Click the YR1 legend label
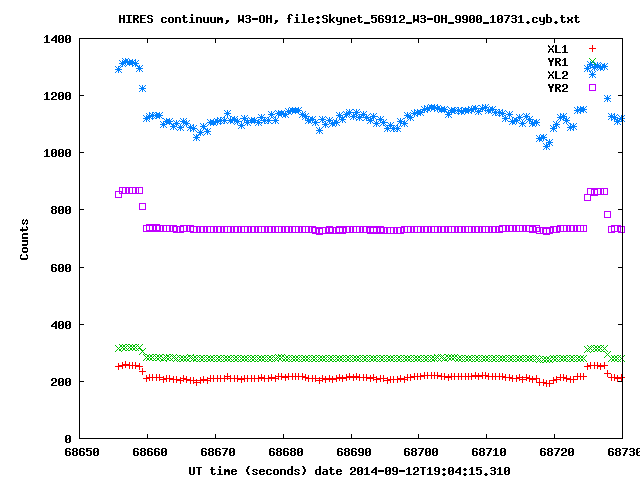640x480 pixels. [558, 62]
